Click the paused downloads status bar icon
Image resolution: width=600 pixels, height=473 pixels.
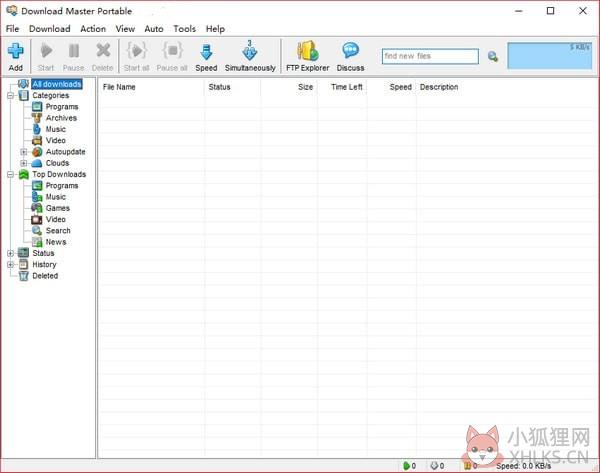click(x=467, y=466)
